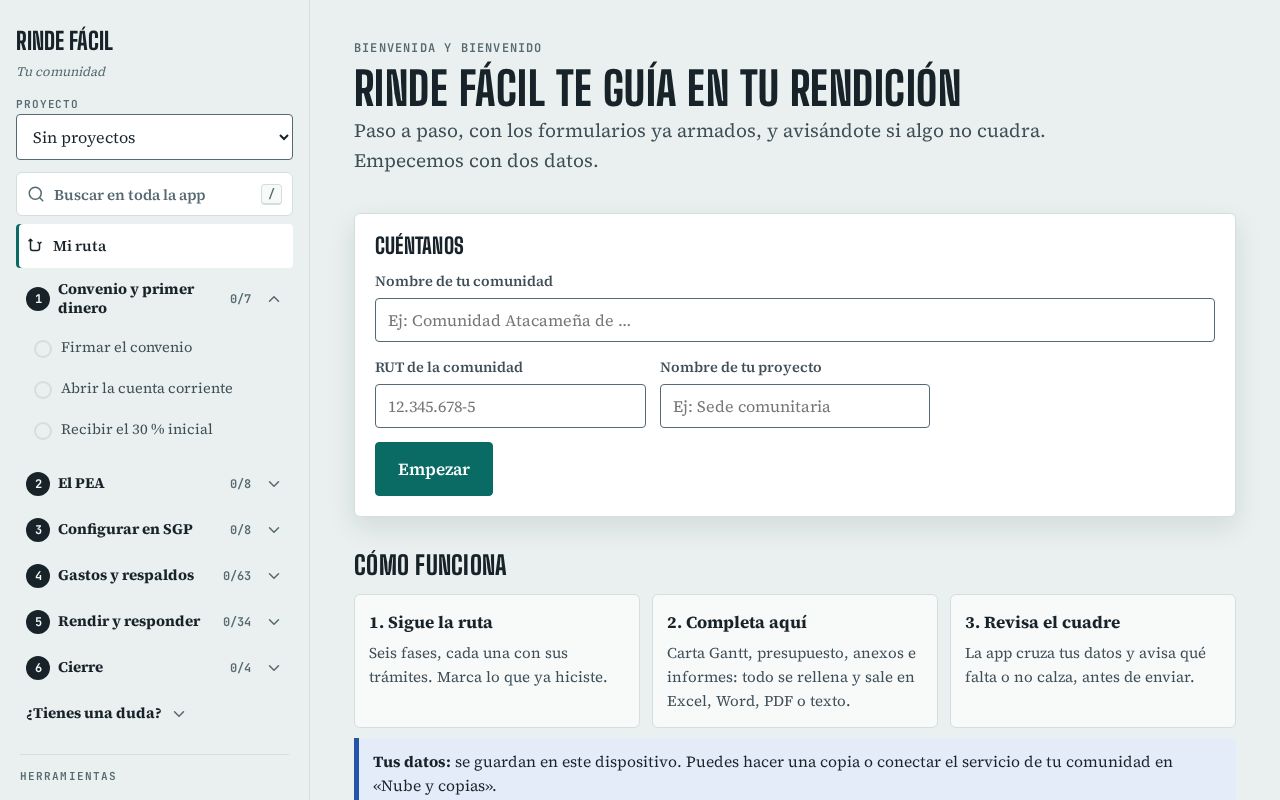Expand ¿Tienes una duda? section
This screenshot has height=800, width=1280.
click(106, 713)
